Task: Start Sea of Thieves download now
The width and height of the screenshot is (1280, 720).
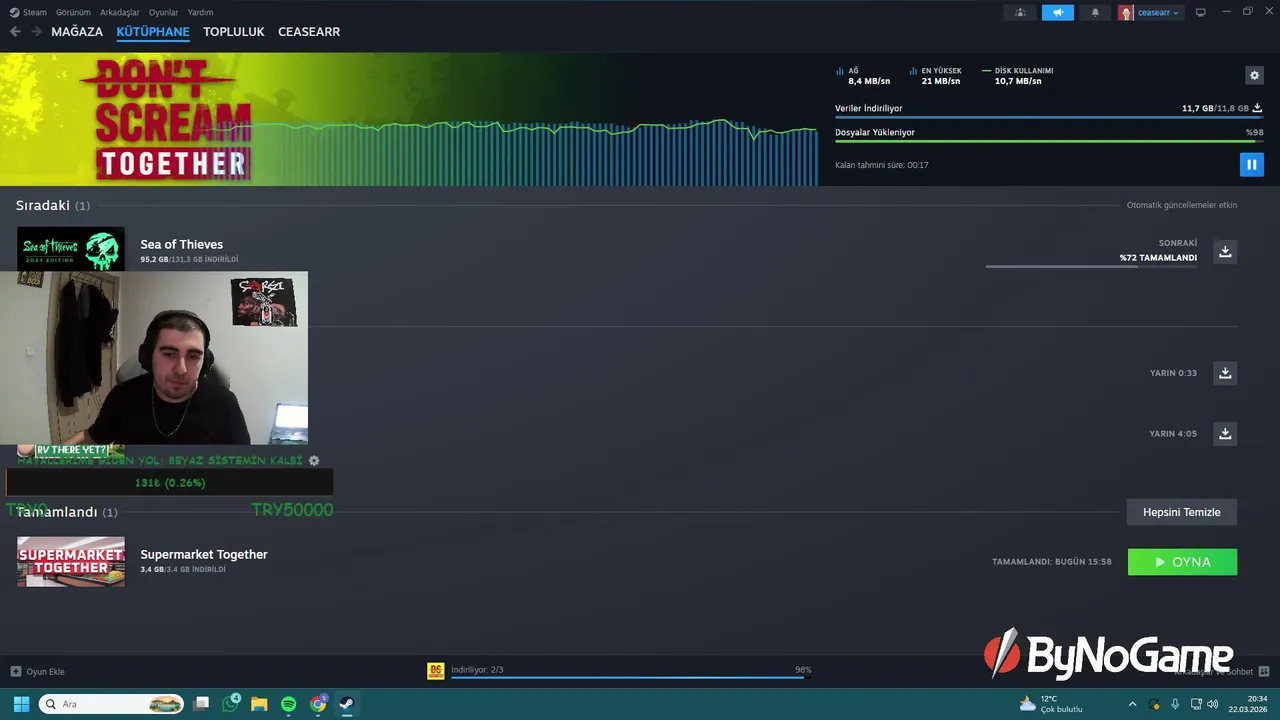Action: click(1225, 251)
